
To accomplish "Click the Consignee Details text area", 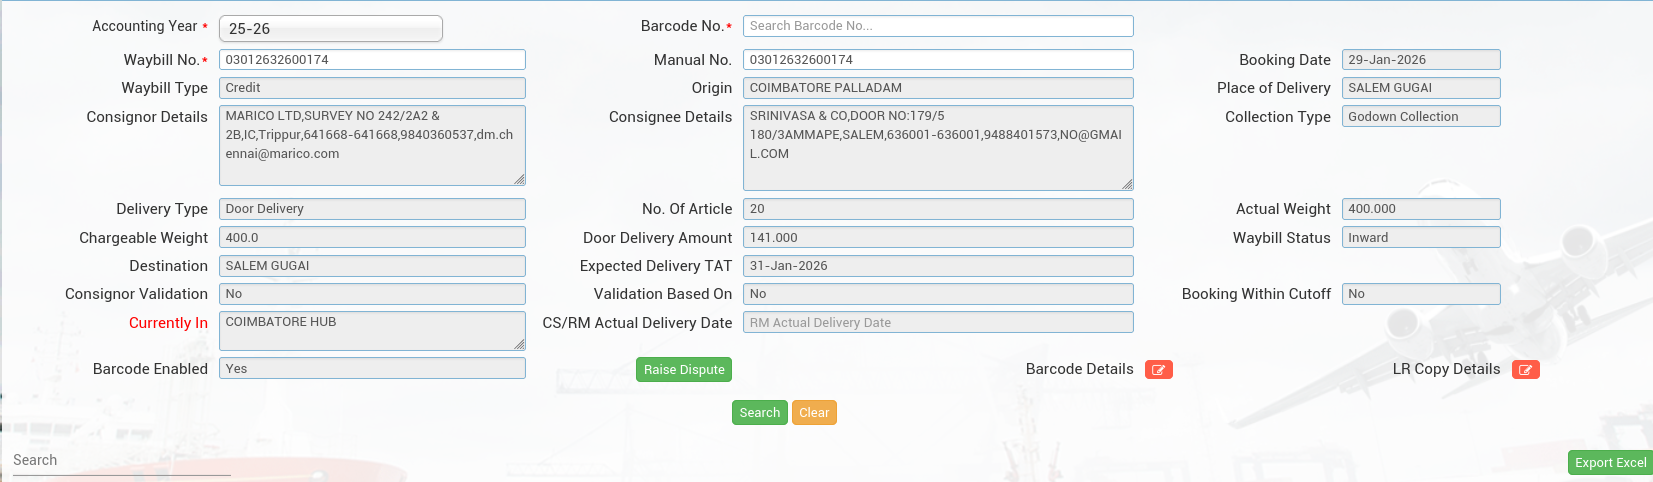I will point(937,147).
